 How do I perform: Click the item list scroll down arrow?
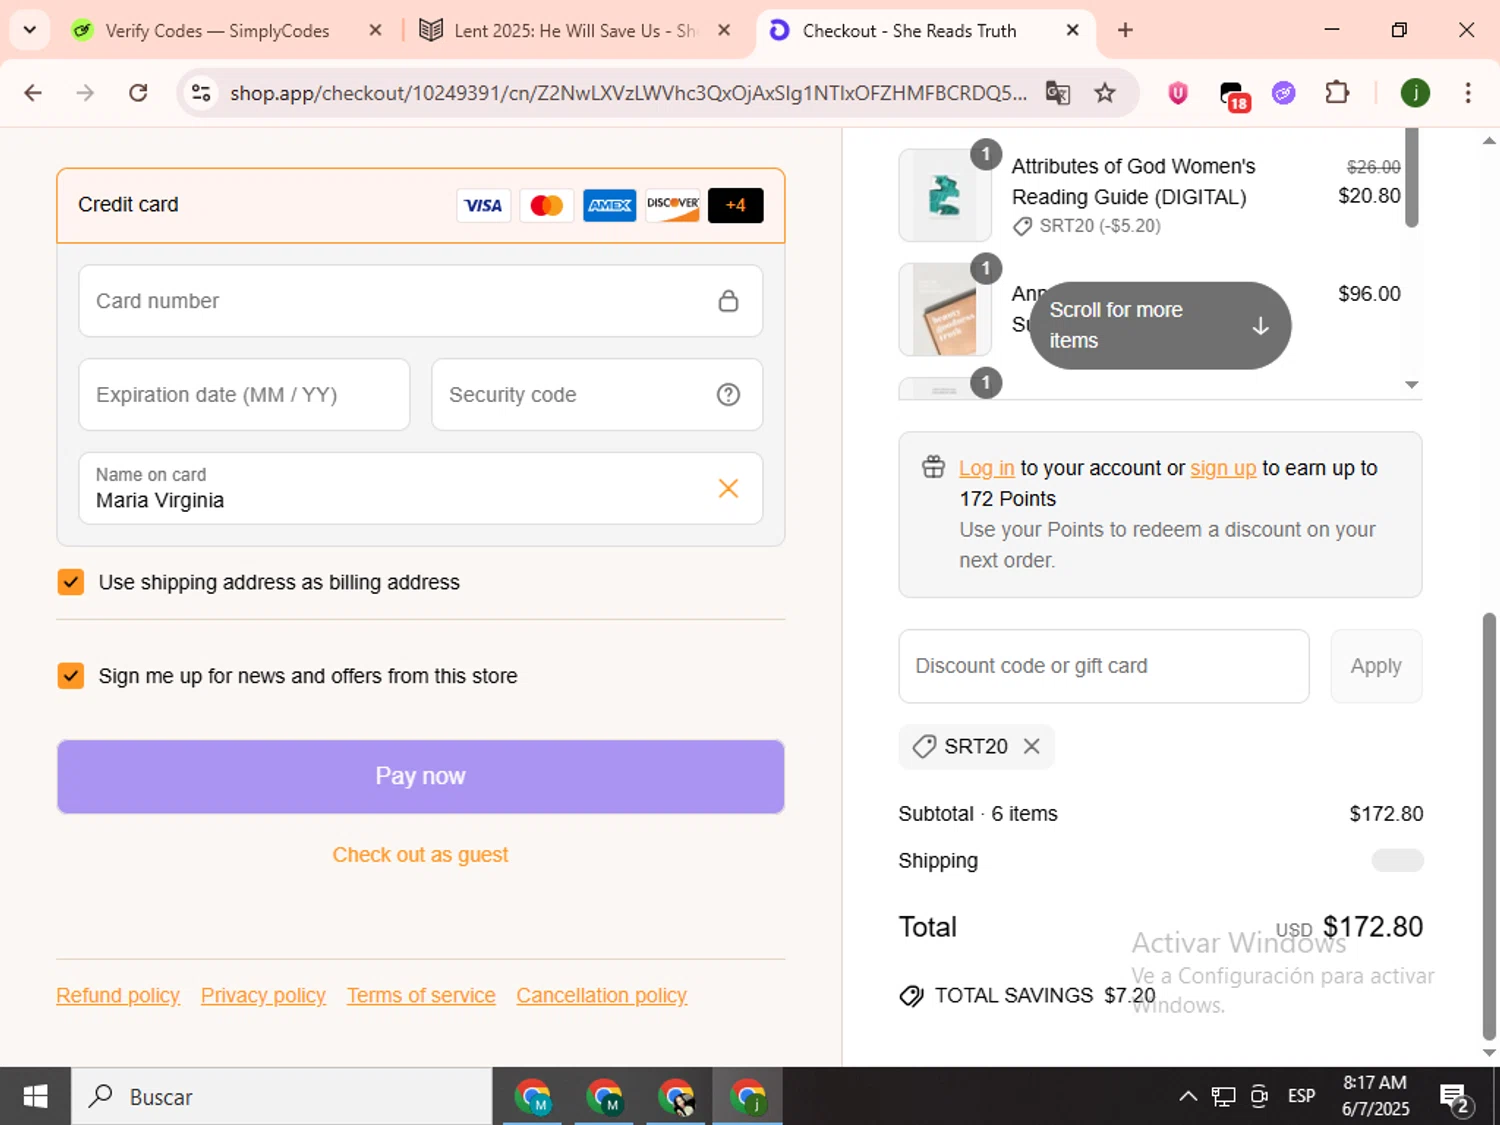(x=1412, y=385)
